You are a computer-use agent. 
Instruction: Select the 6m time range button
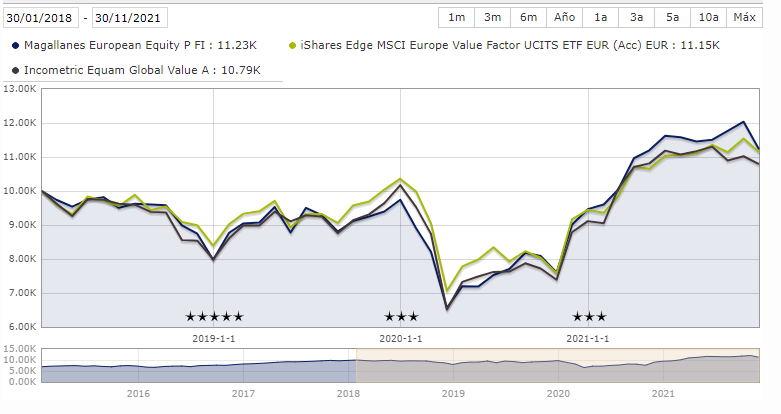click(x=528, y=17)
